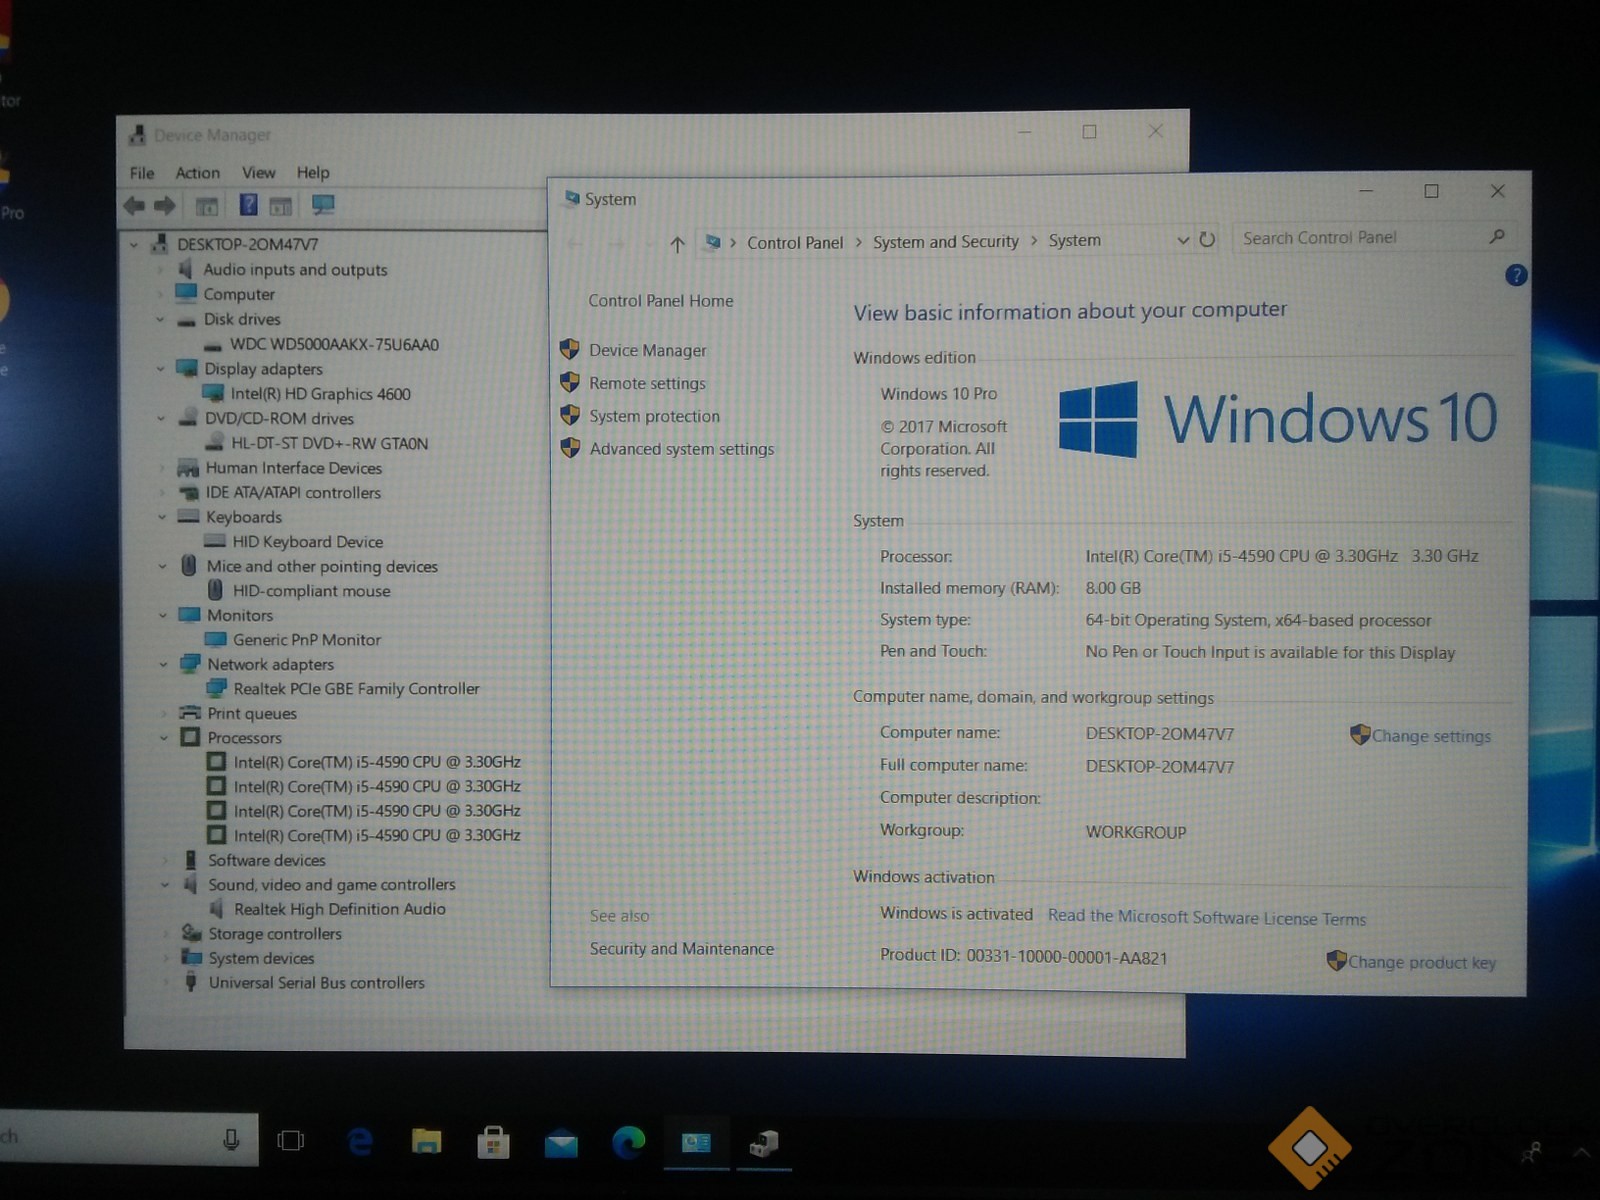
Task: Open Microsoft Store from the taskbar
Action: 493,1142
